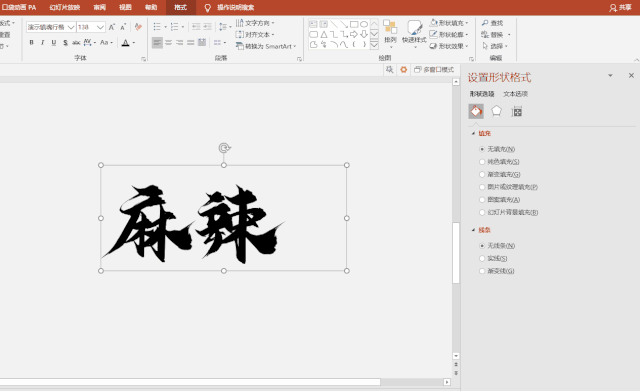The width and height of the screenshot is (640, 391).
Task: Select Solid fill (纯色填充) option
Action: (499, 162)
